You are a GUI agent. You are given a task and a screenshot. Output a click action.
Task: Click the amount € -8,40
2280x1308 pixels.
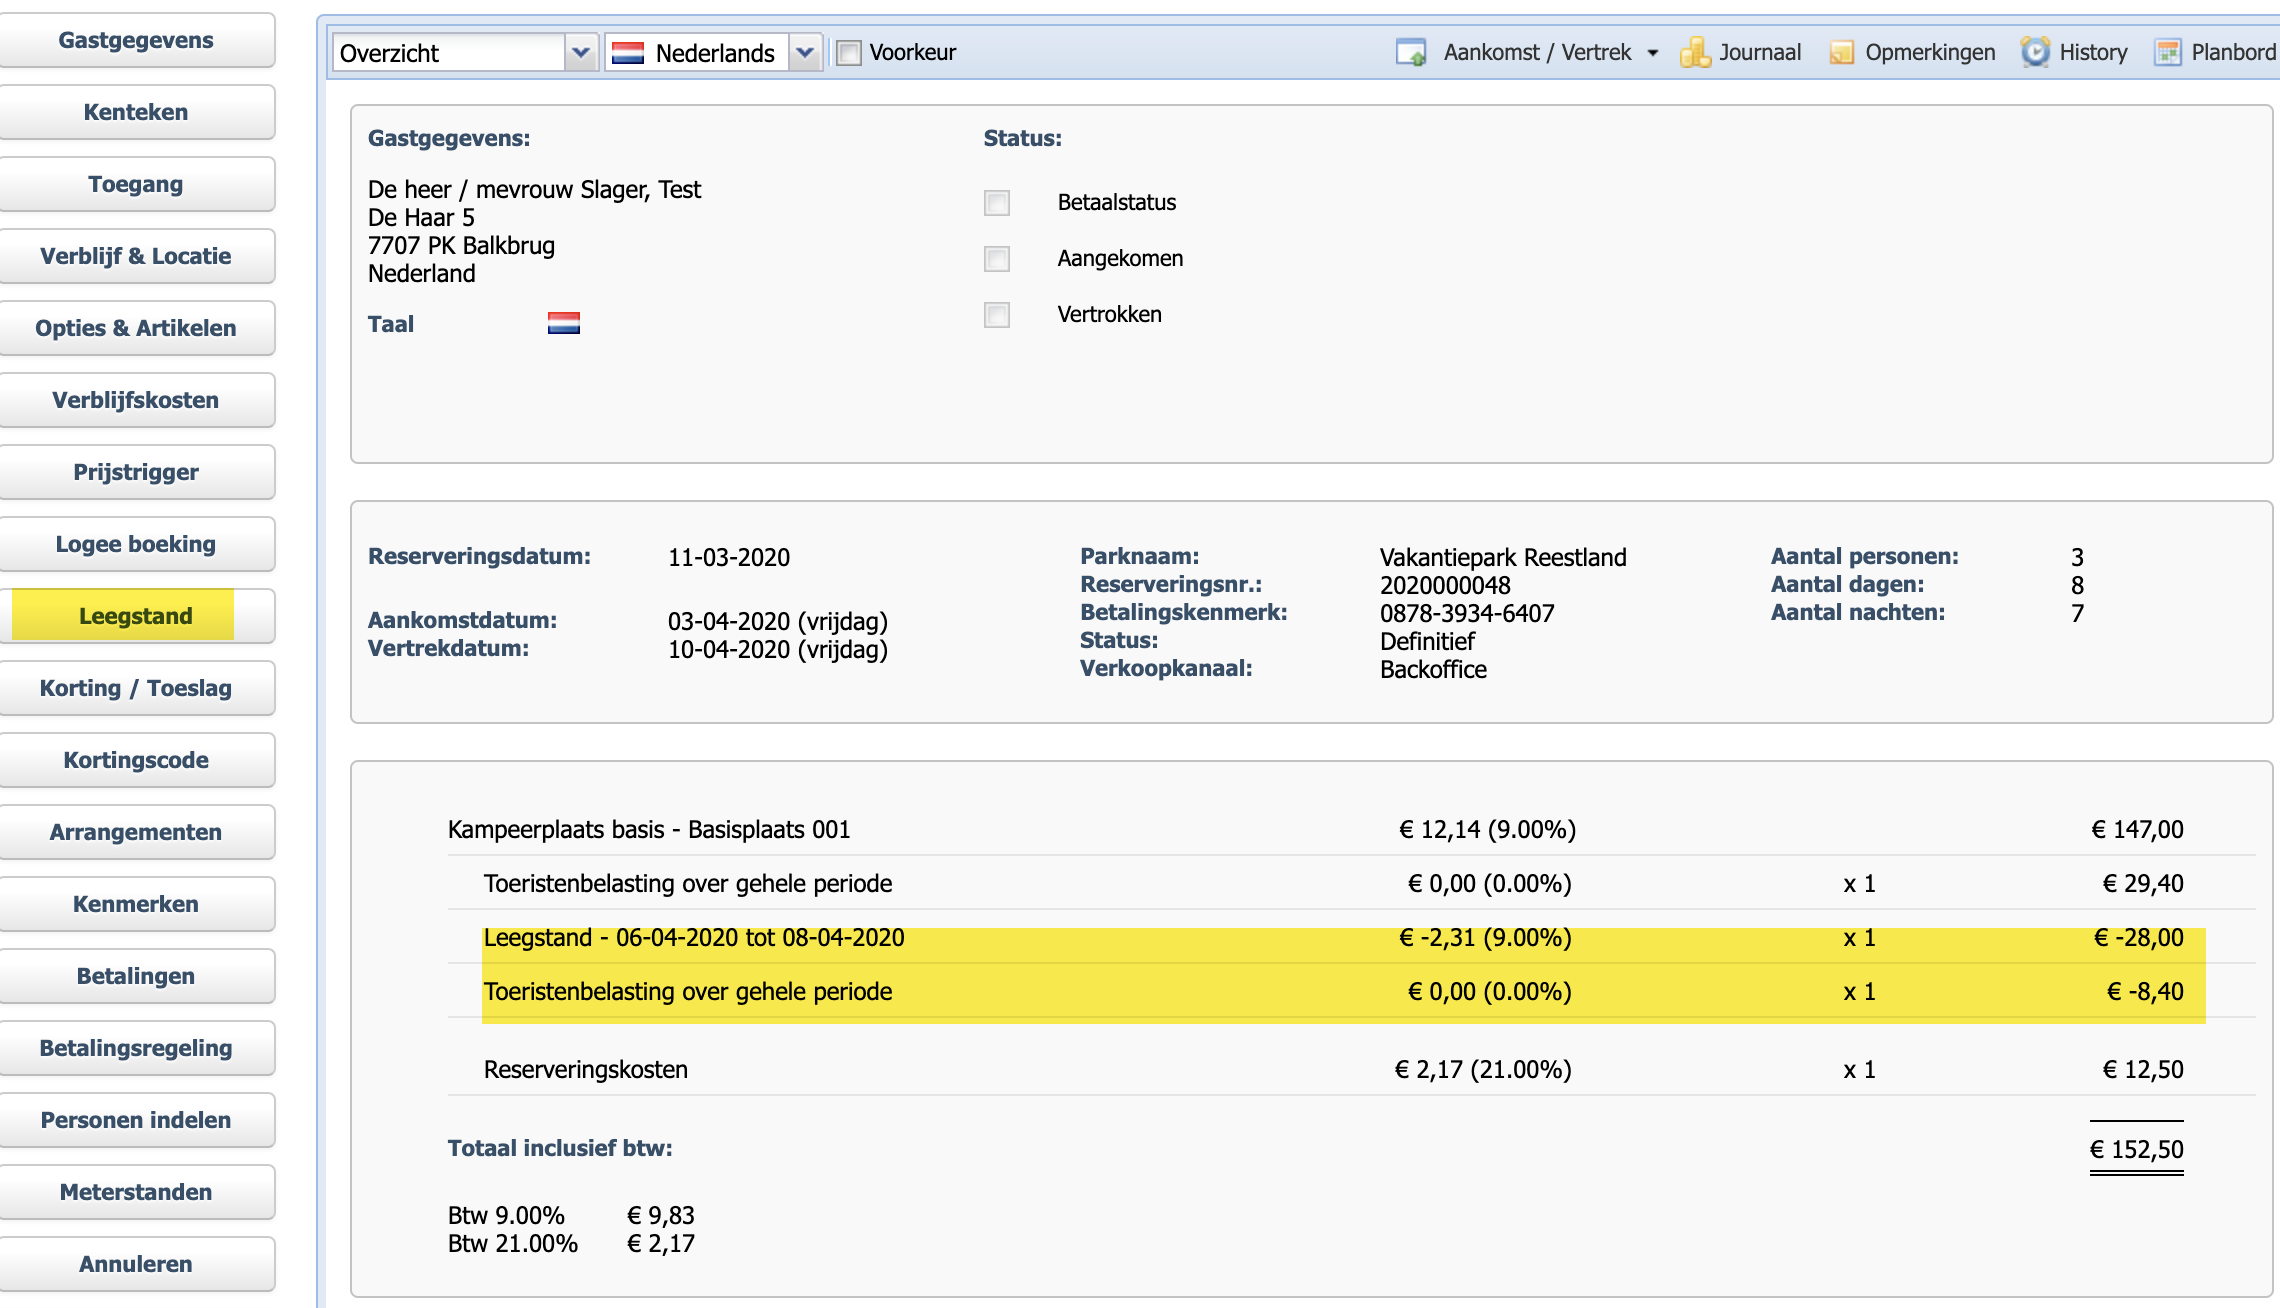2145,992
